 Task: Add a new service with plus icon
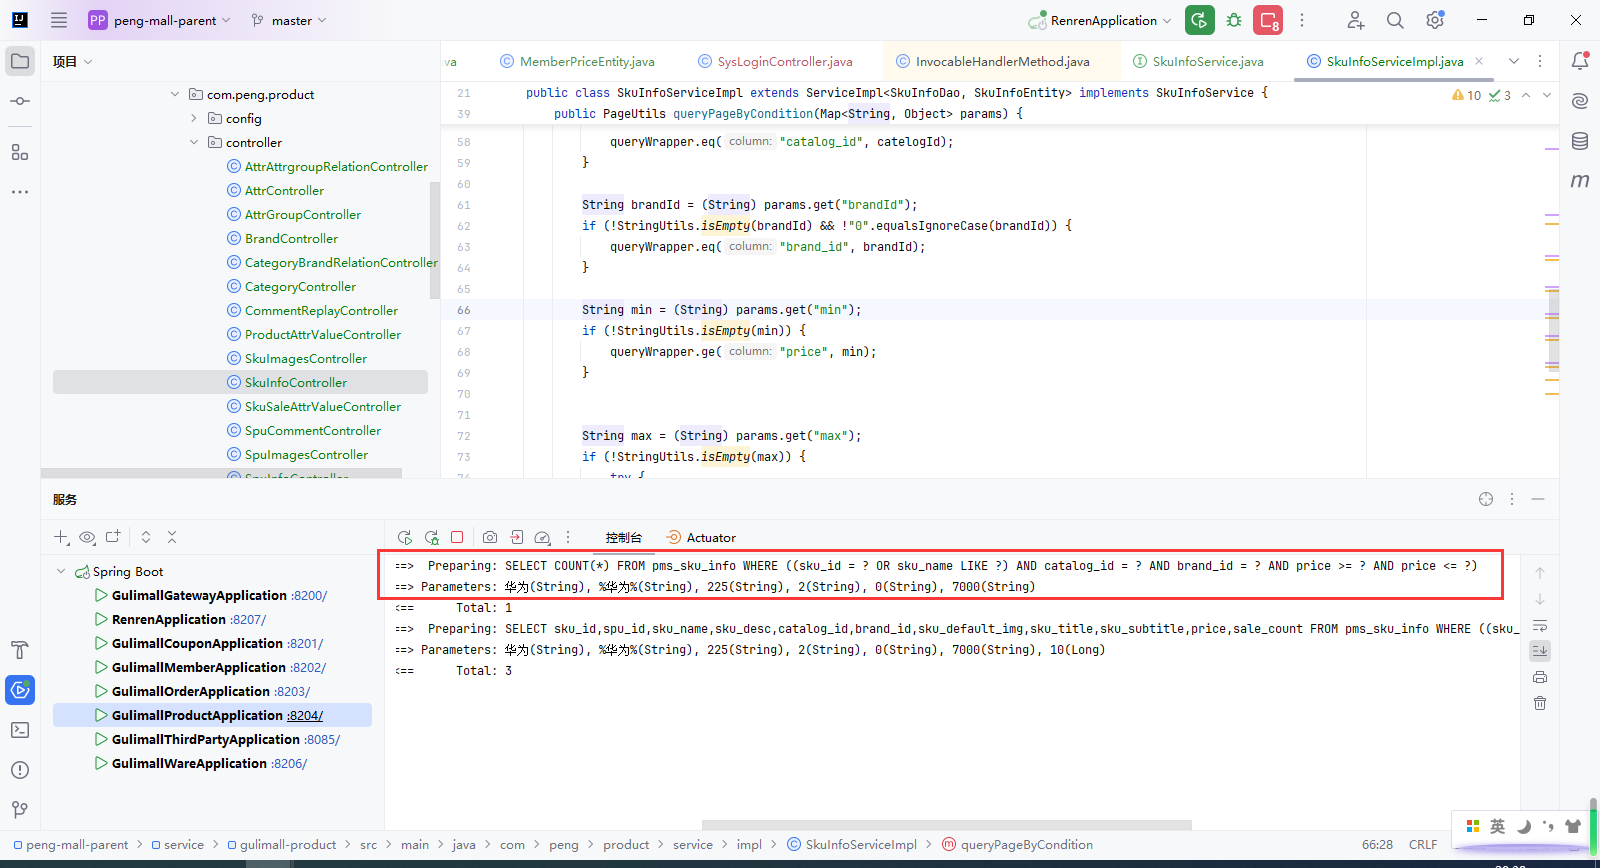pos(61,537)
